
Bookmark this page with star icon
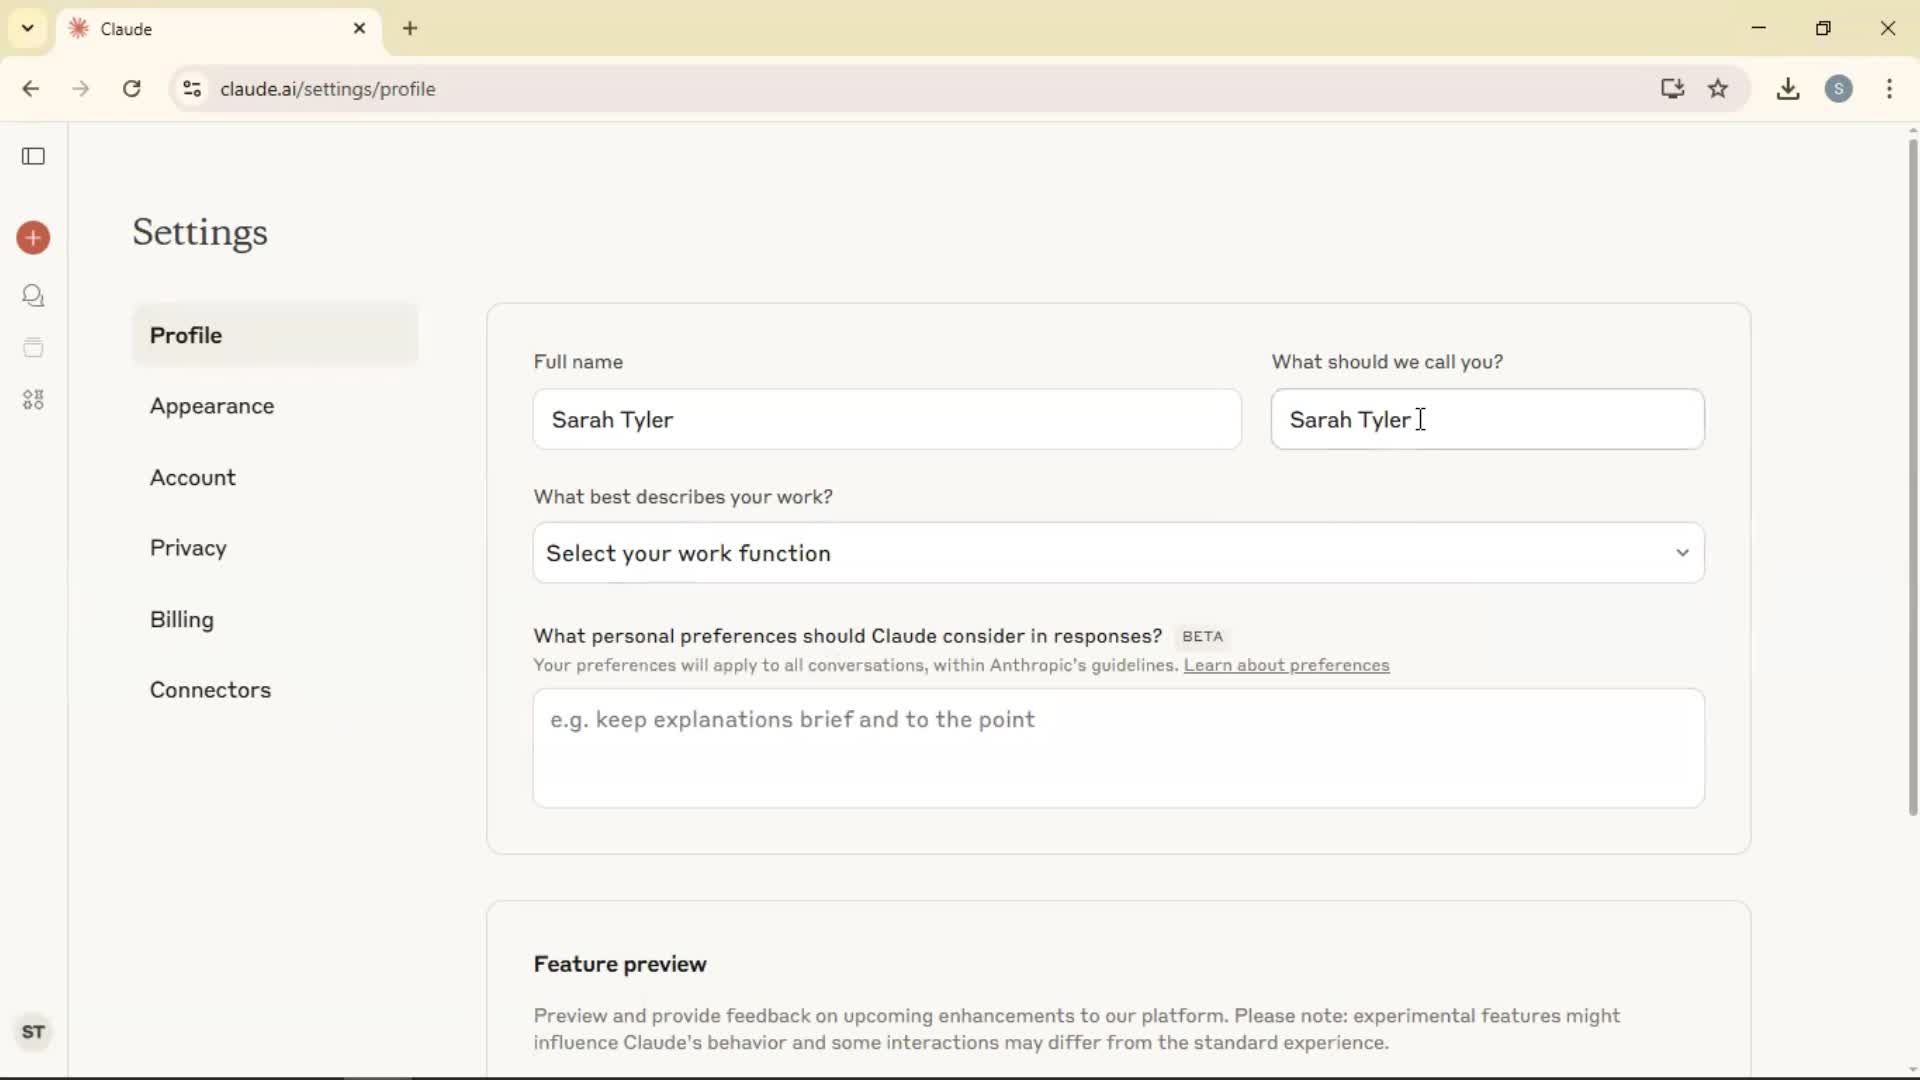[1718, 89]
